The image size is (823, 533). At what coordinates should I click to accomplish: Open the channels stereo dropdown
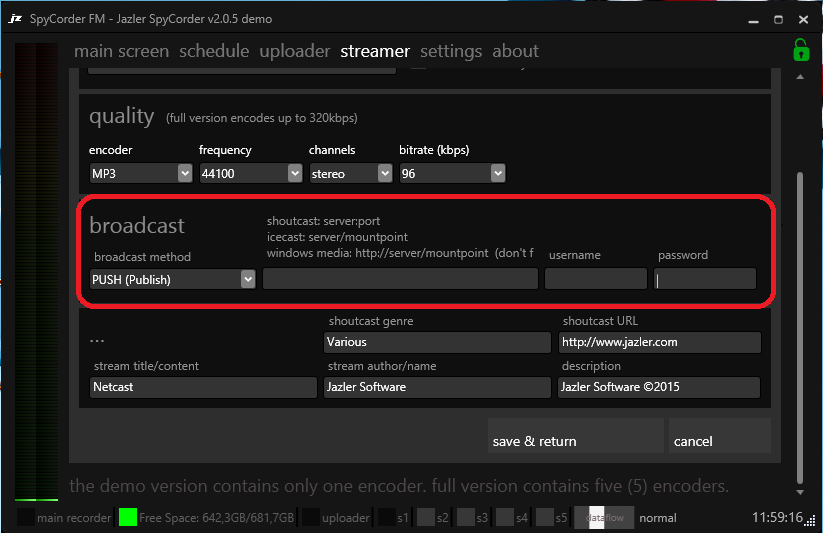coord(385,173)
